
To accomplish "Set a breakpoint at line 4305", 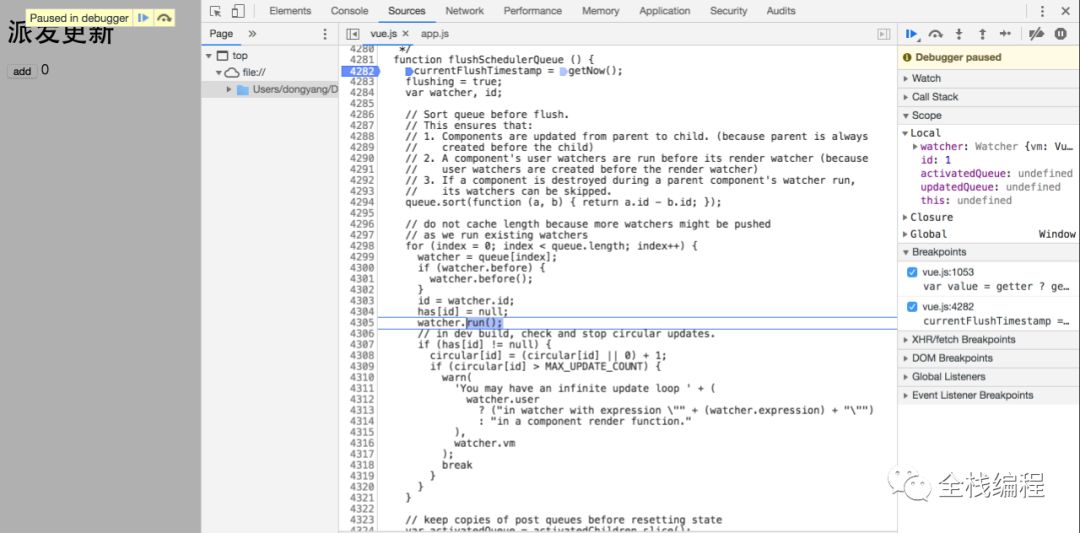I will (x=362, y=323).
